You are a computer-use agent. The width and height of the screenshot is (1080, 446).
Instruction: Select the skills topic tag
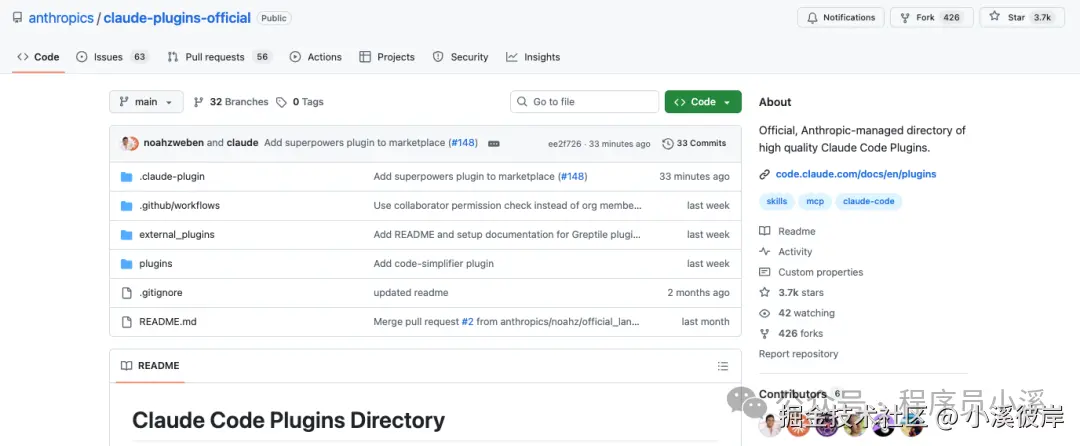coord(776,202)
